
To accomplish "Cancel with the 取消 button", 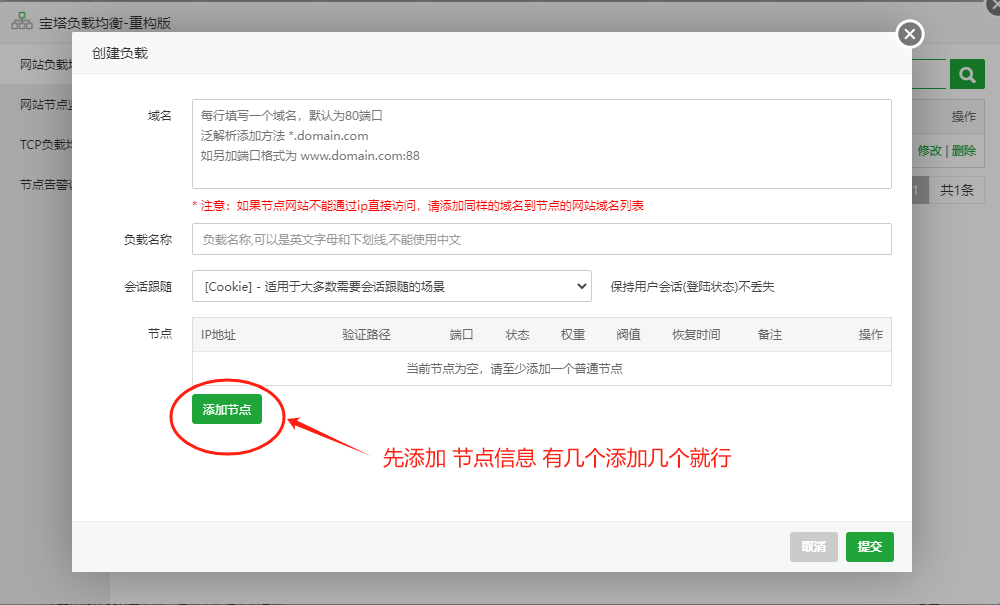I will pyautogui.click(x=814, y=546).
